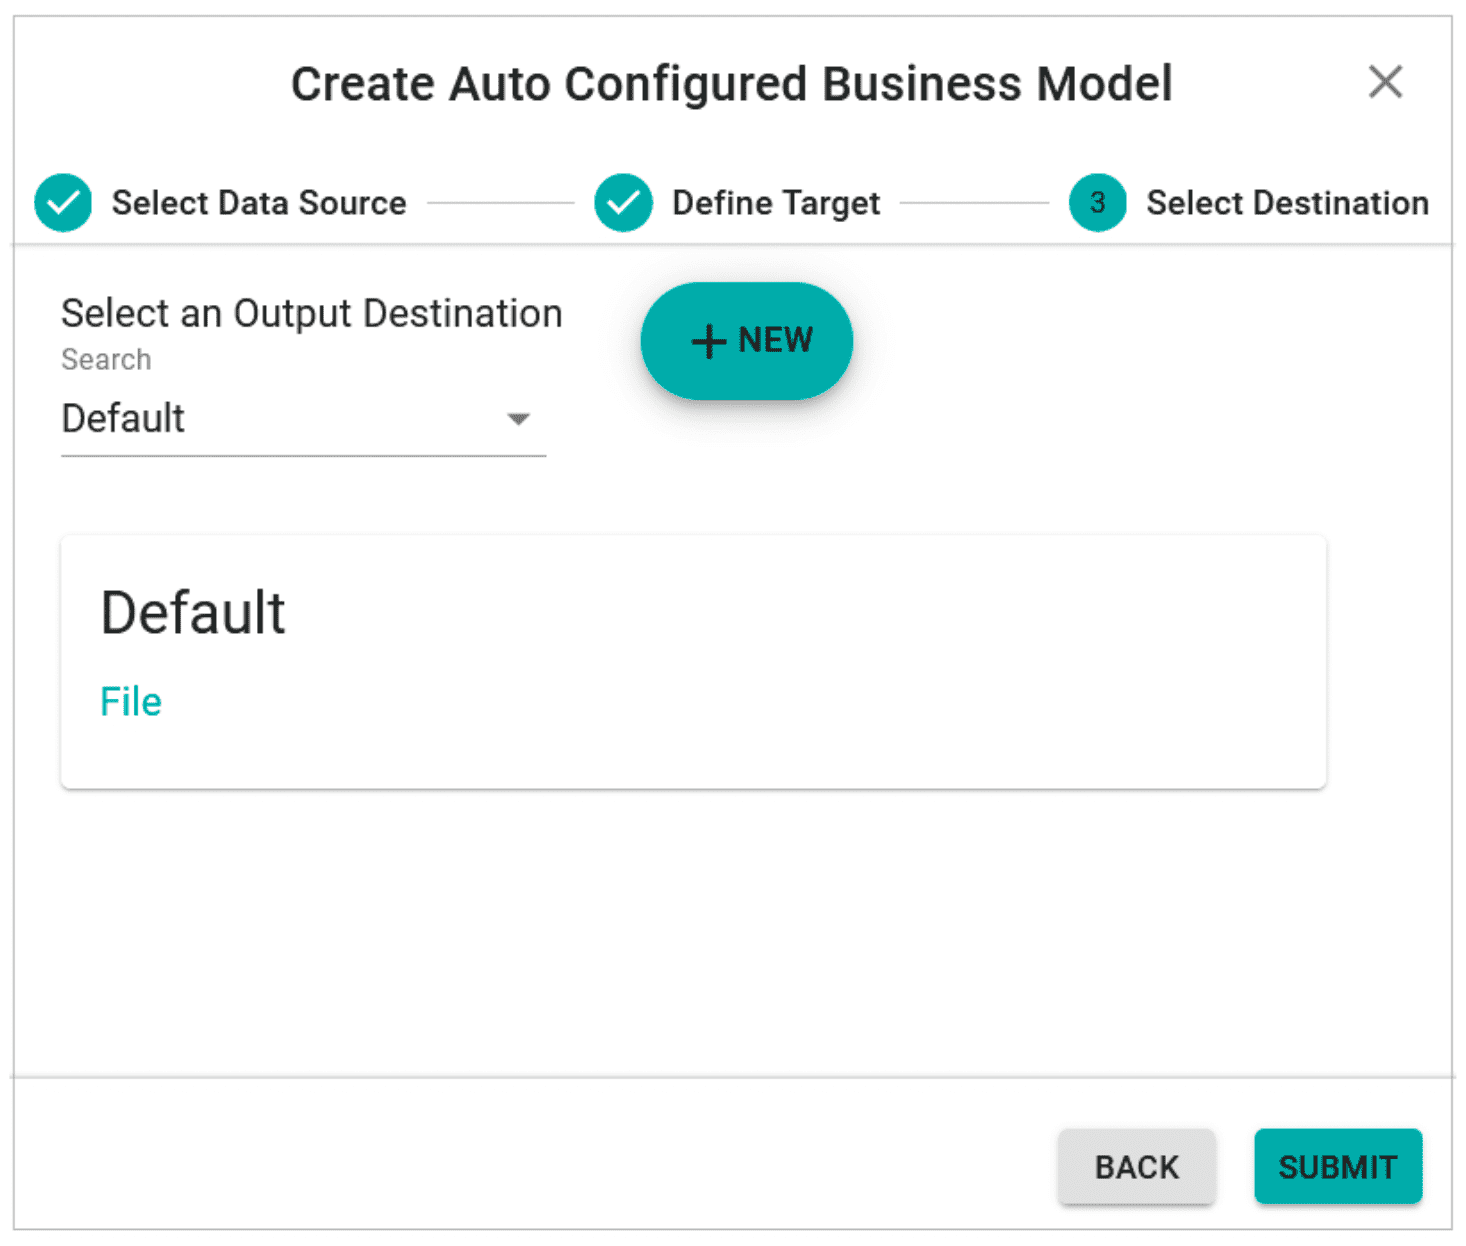The image size is (1466, 1246).
Task: Go to Select Data Source step label
Action: 259,203
